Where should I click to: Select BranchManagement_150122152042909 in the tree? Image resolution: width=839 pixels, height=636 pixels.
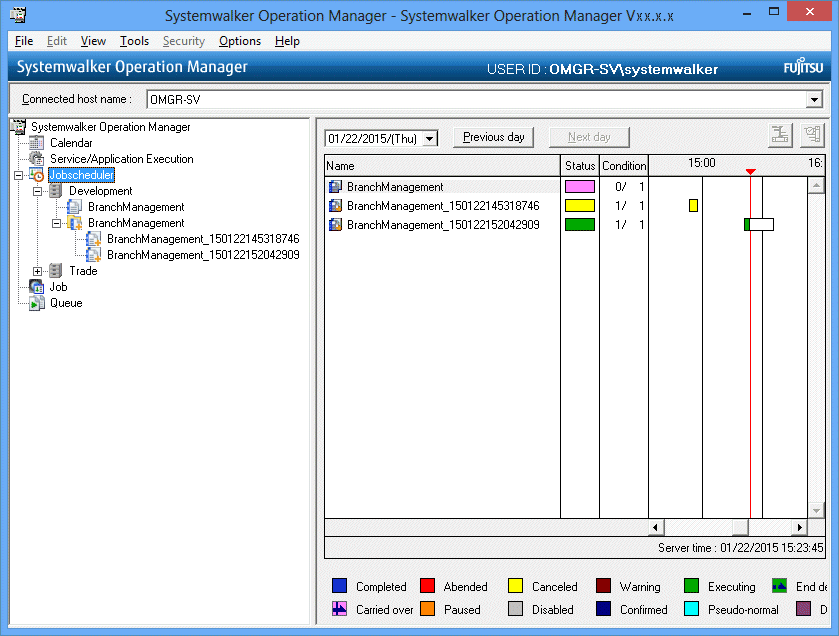[203, 255]
